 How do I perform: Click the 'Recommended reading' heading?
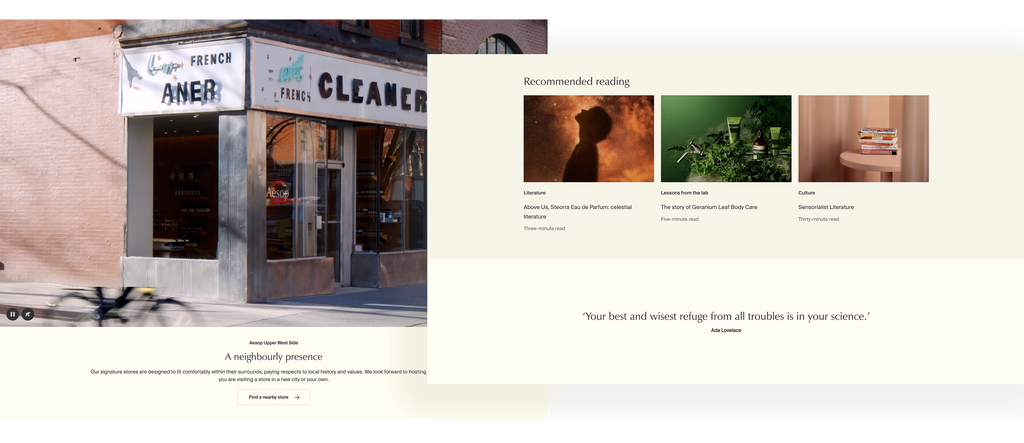(577, 82)
